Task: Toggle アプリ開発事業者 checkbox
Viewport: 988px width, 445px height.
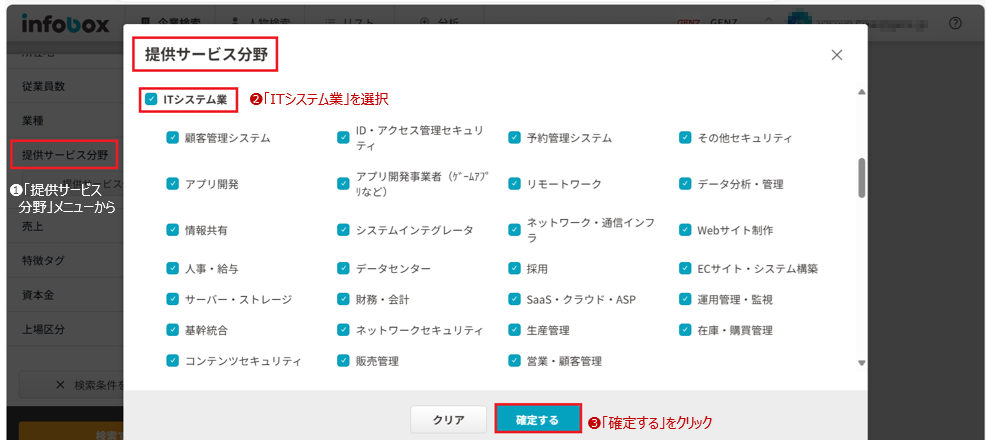Action: (343, 183)
